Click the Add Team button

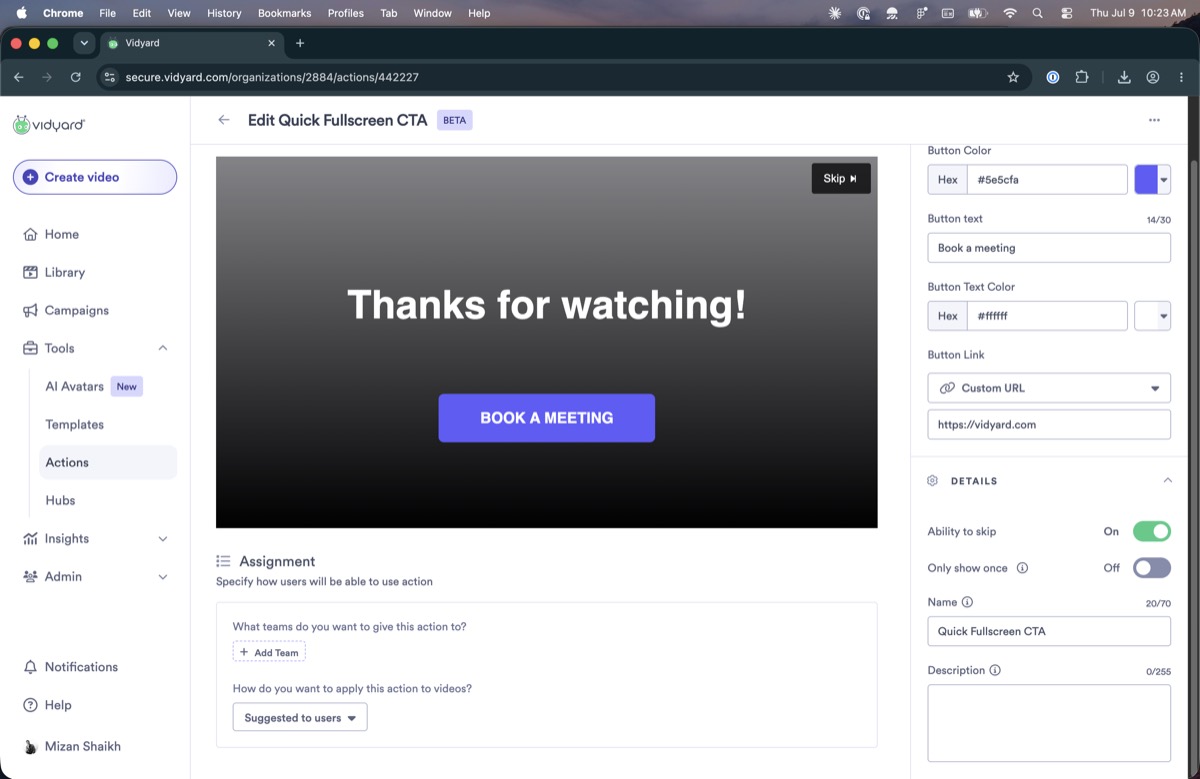click(269, 652)
